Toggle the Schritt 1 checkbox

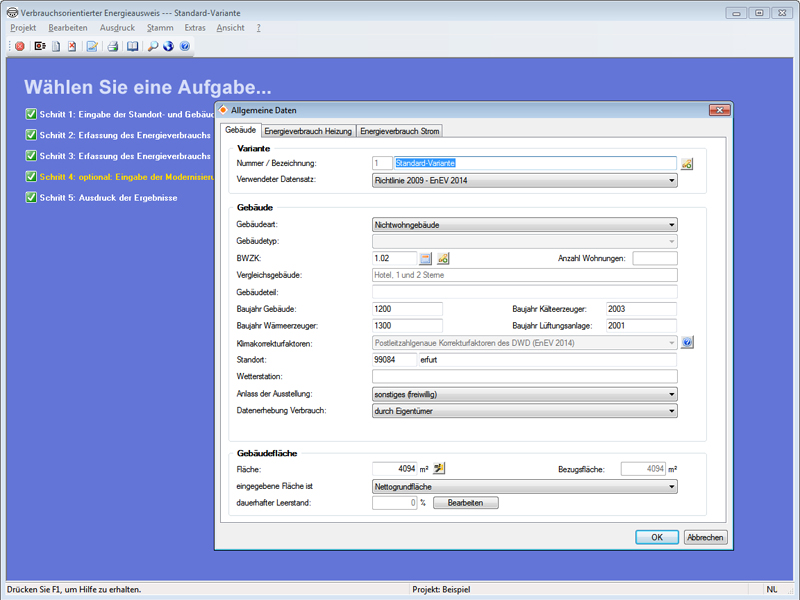31,114
